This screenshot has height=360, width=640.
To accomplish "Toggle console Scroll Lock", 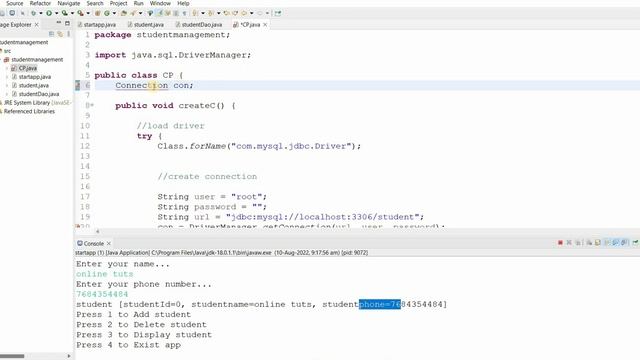I will point(598,242).
